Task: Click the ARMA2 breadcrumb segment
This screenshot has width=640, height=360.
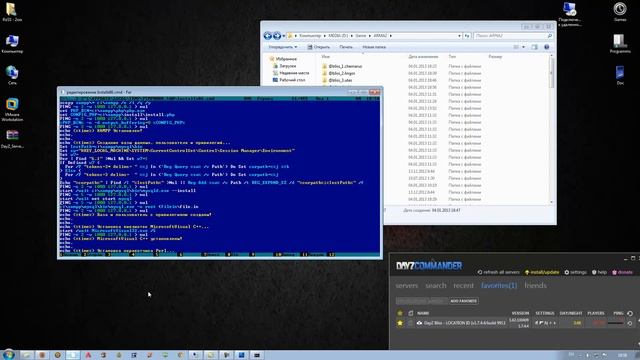Action: click(380, 36)
